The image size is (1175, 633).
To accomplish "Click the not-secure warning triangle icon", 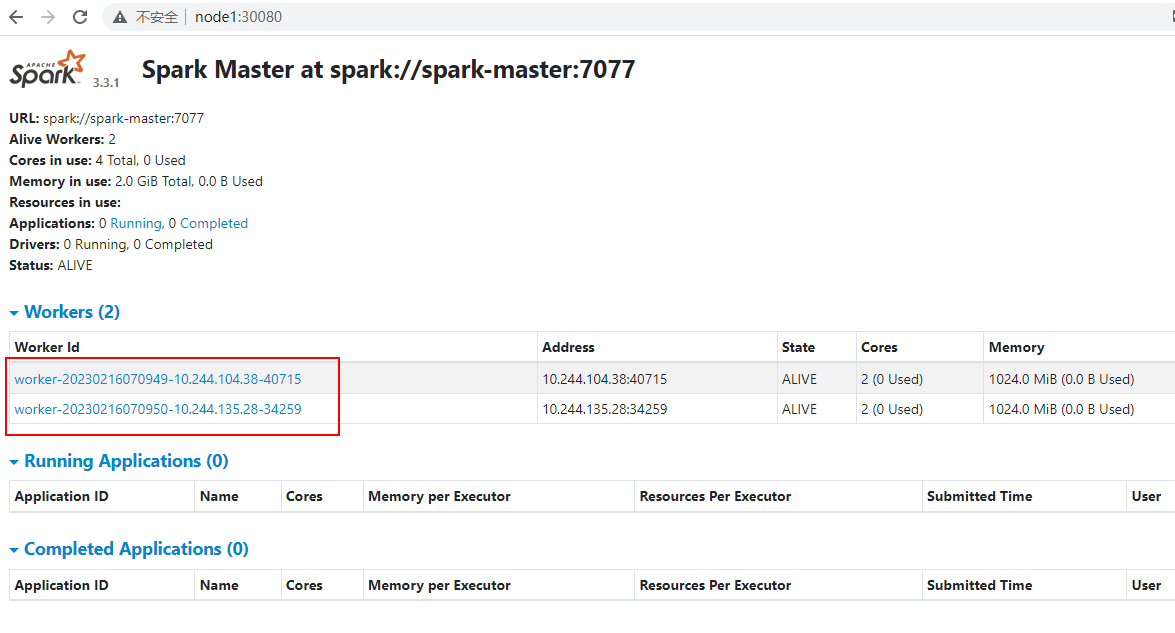I will tap(120, 17).
